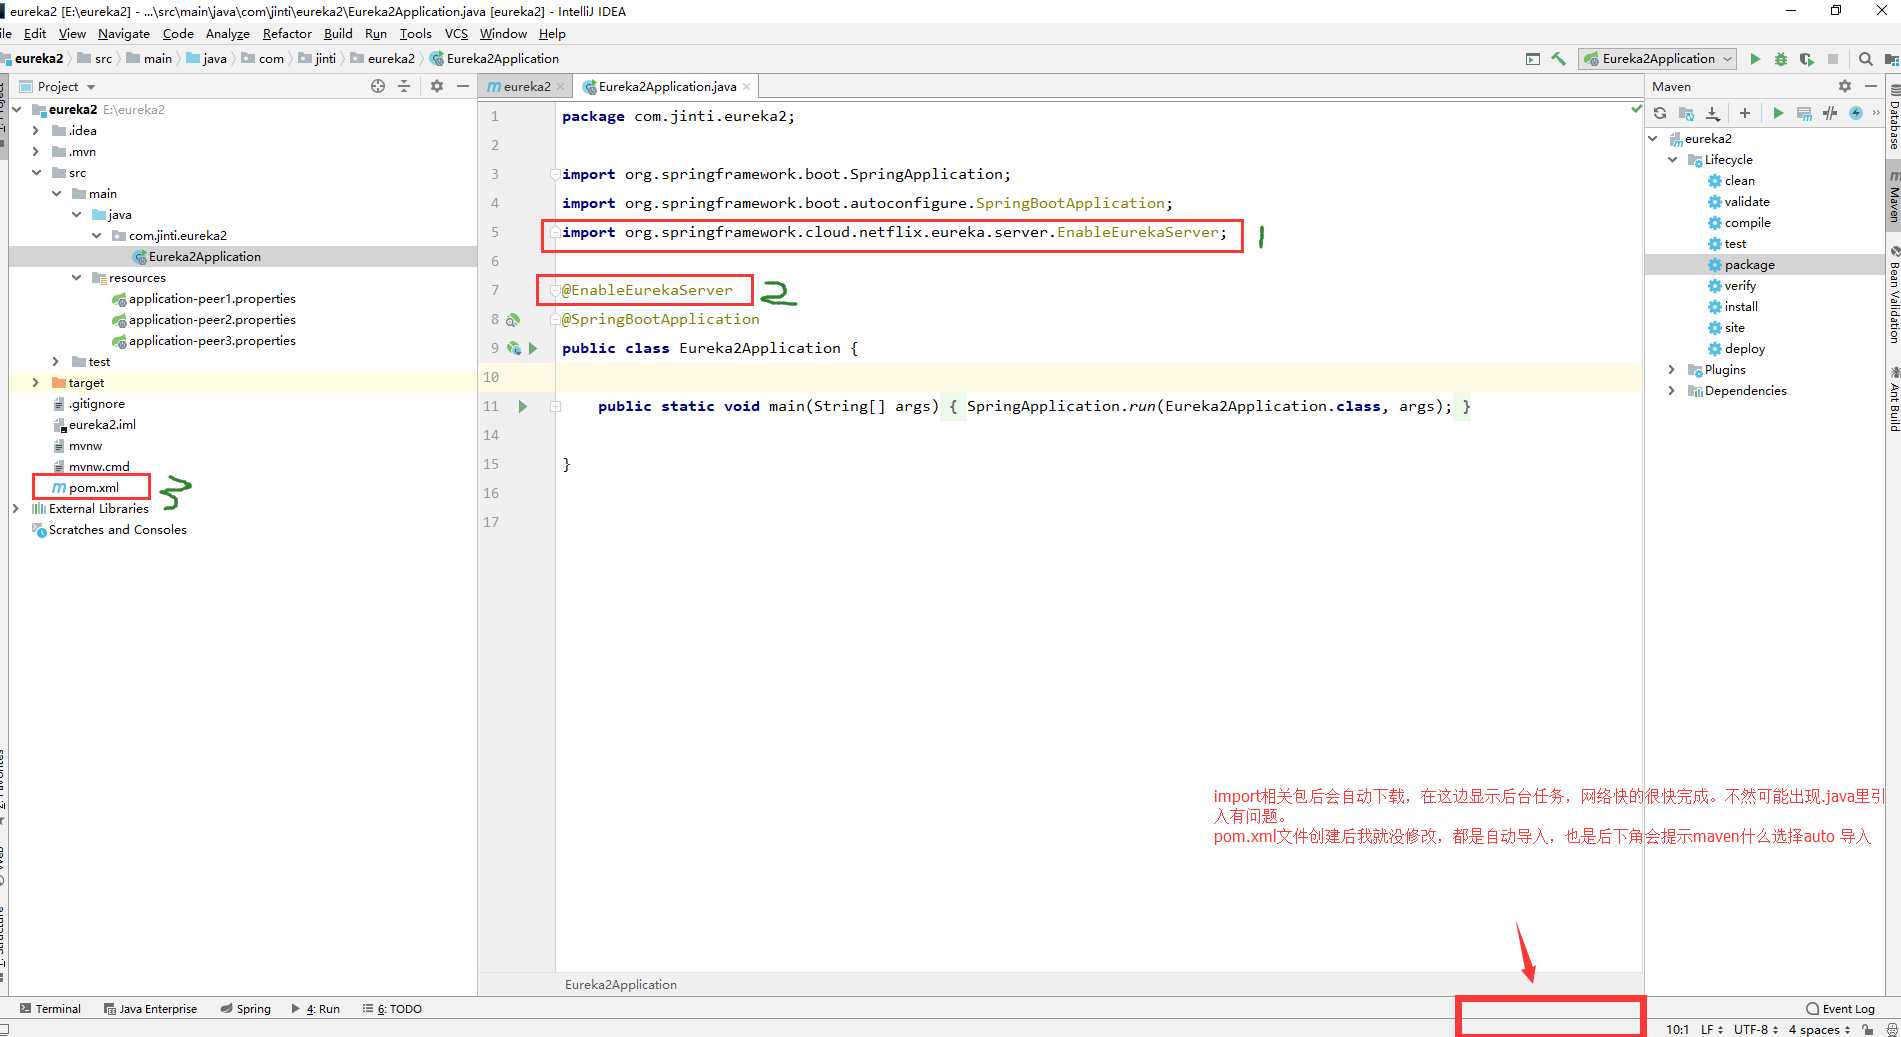Run Maven build green arrow in Maven panel
Screen dimensions: 1901x1037
(1778, 113)
